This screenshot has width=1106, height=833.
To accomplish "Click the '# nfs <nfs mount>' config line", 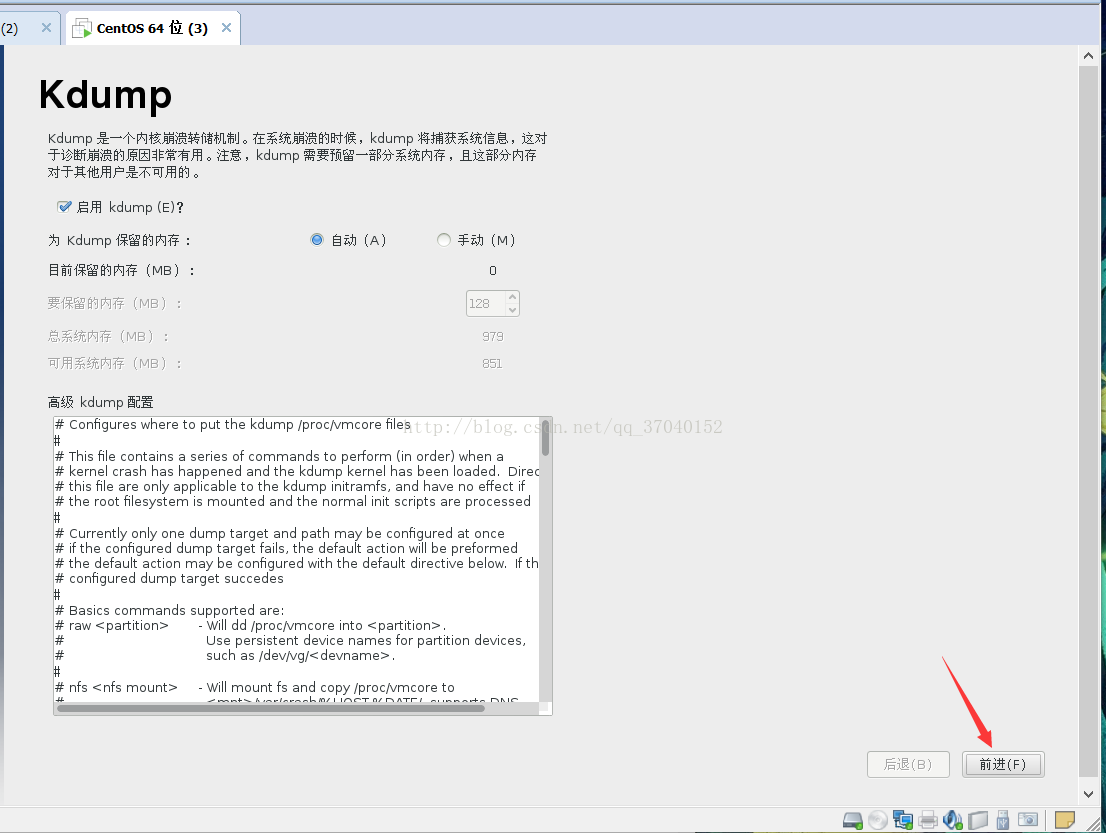I will [x=255, y=687].
